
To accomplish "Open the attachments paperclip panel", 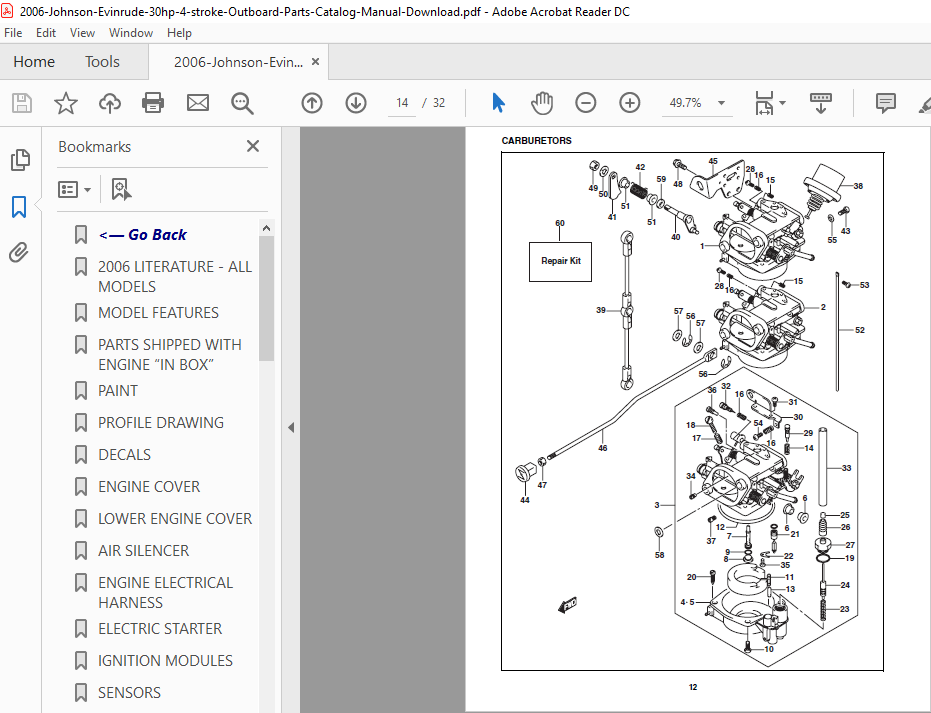I will (19, 253).
